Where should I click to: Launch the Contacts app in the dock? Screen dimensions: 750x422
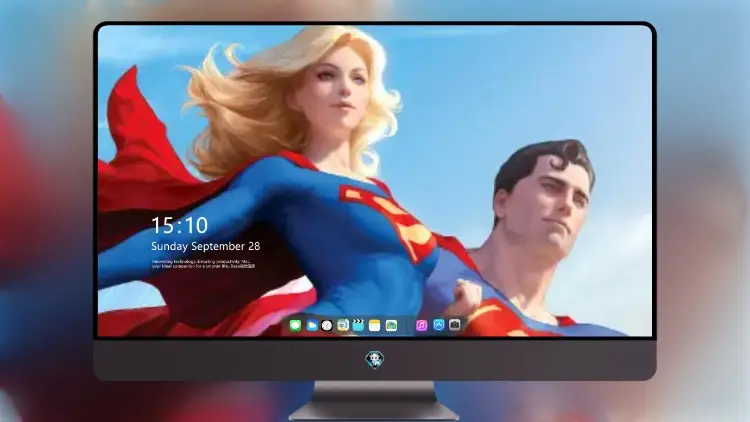343,326
